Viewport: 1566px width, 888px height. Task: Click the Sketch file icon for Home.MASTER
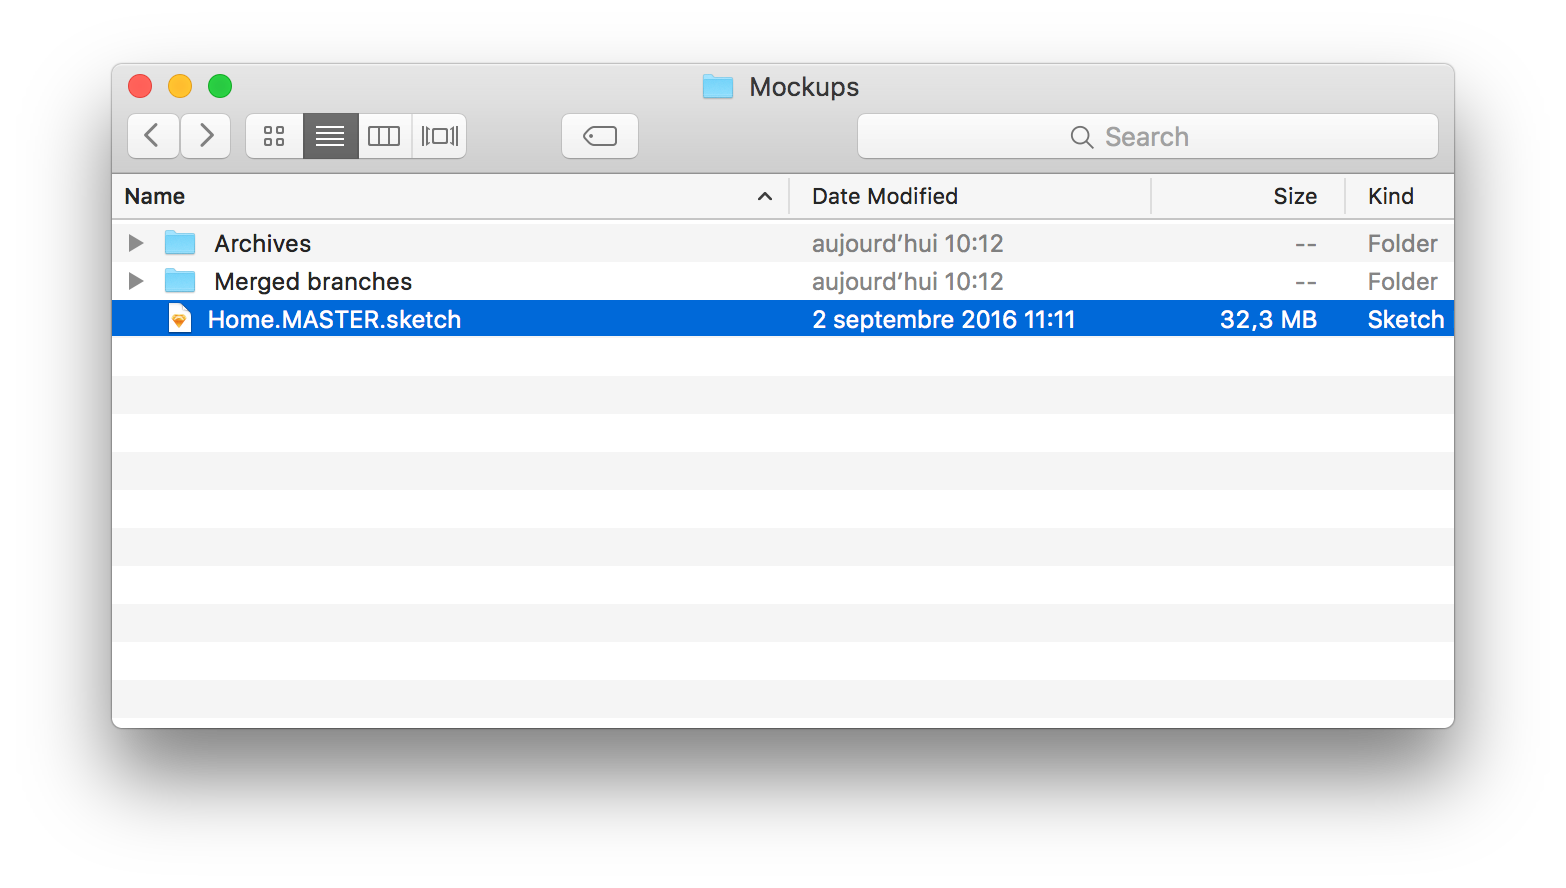pos(179,319)
